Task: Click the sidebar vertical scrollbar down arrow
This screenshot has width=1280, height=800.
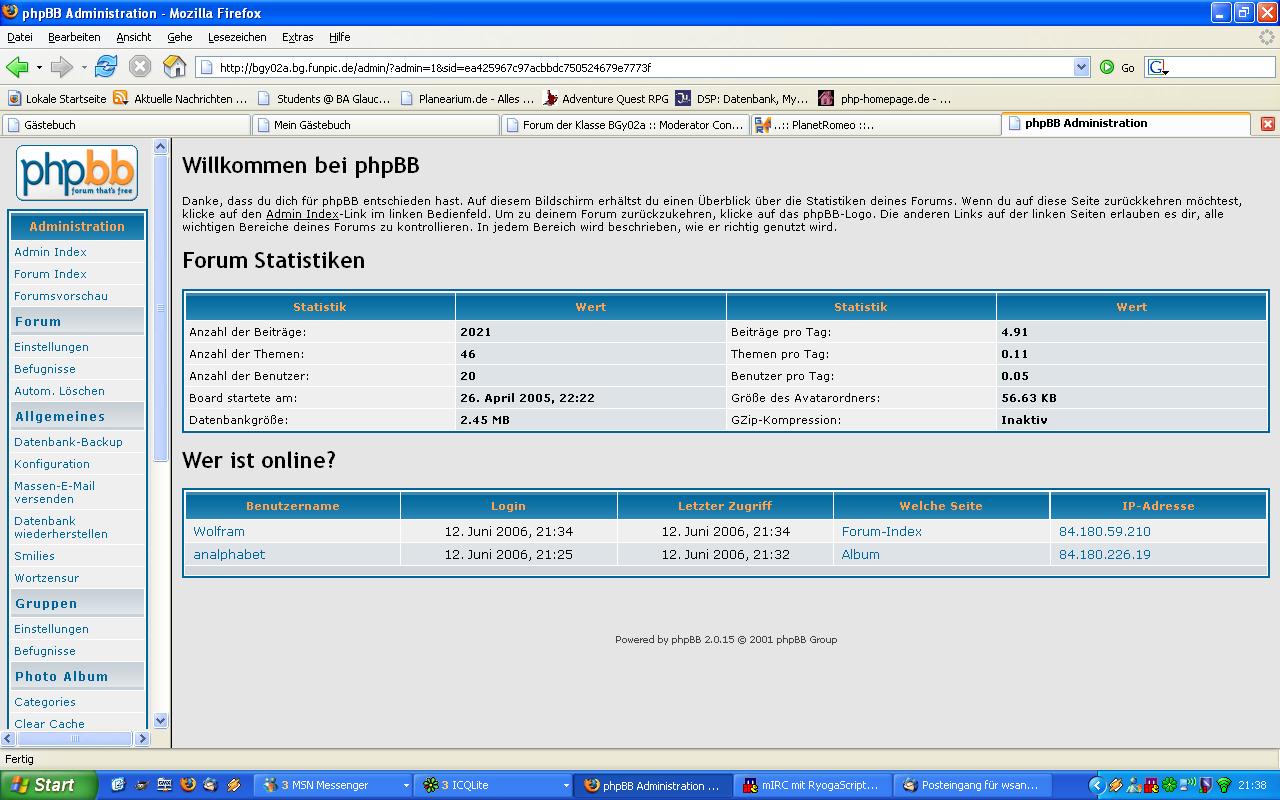Action: tap(161, 720)
